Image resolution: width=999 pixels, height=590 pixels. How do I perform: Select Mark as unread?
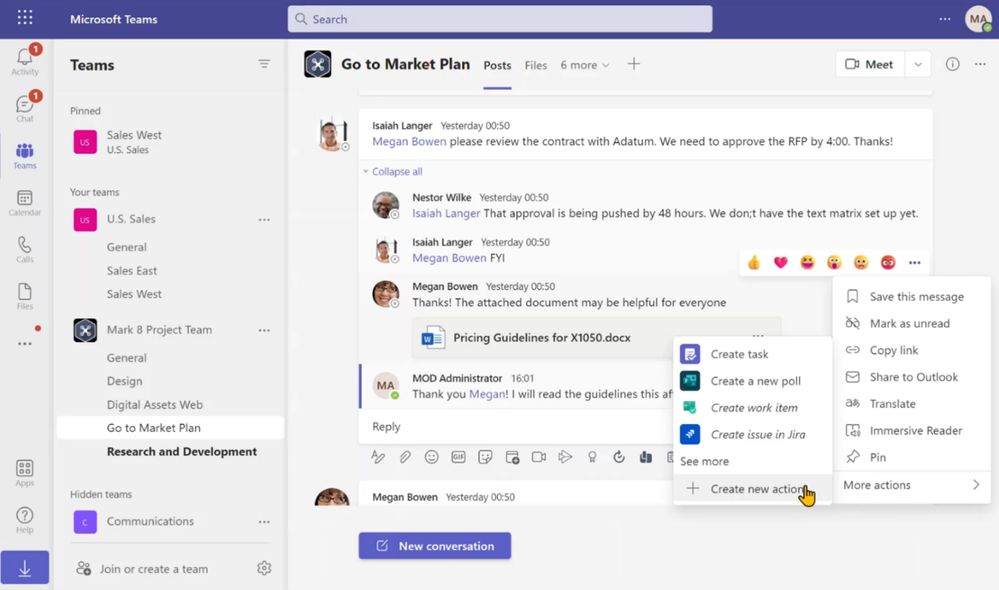[912, 323]
